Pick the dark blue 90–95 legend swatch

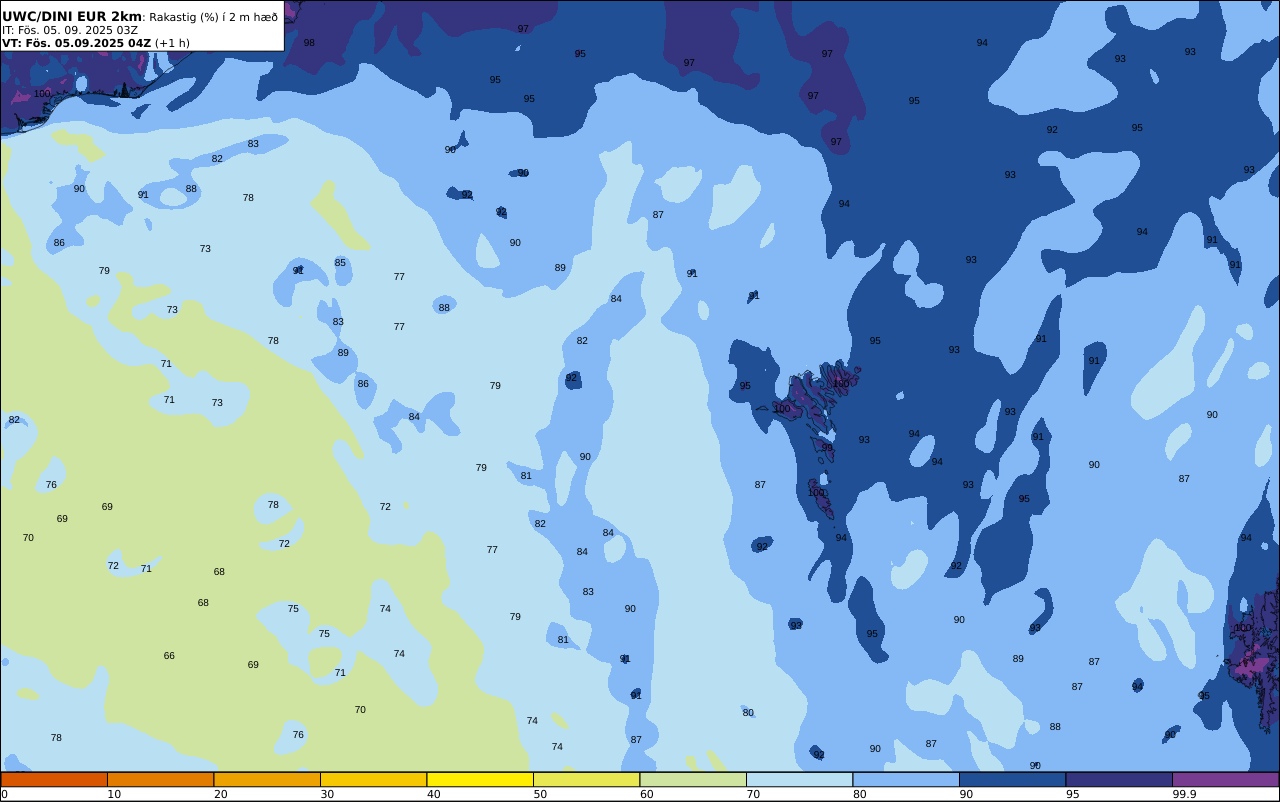tap(1012, 779)
